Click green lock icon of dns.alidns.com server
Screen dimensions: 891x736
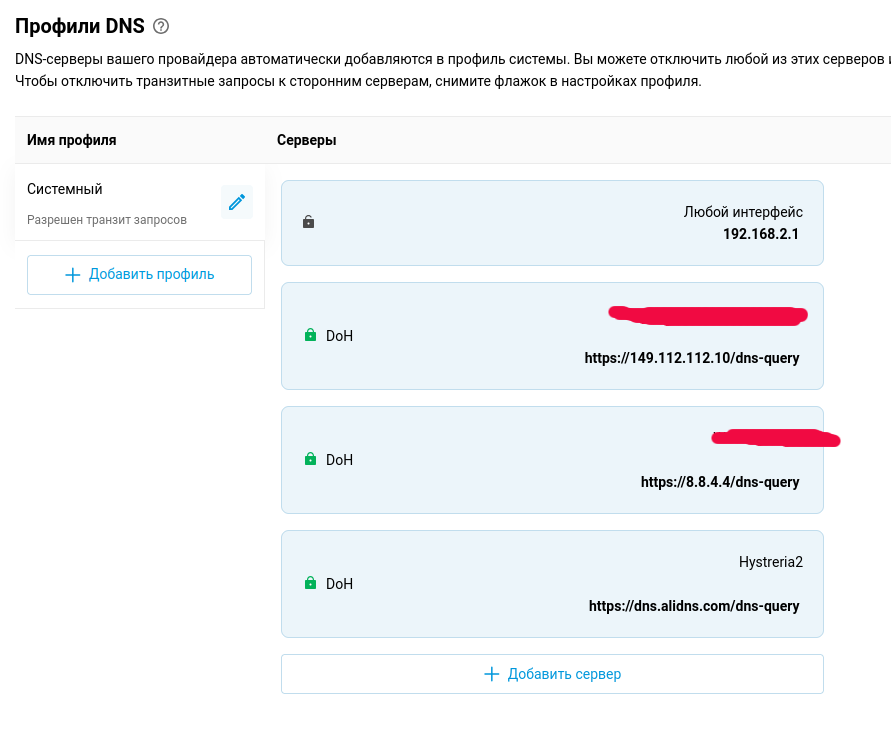click(x=310, y=584)
